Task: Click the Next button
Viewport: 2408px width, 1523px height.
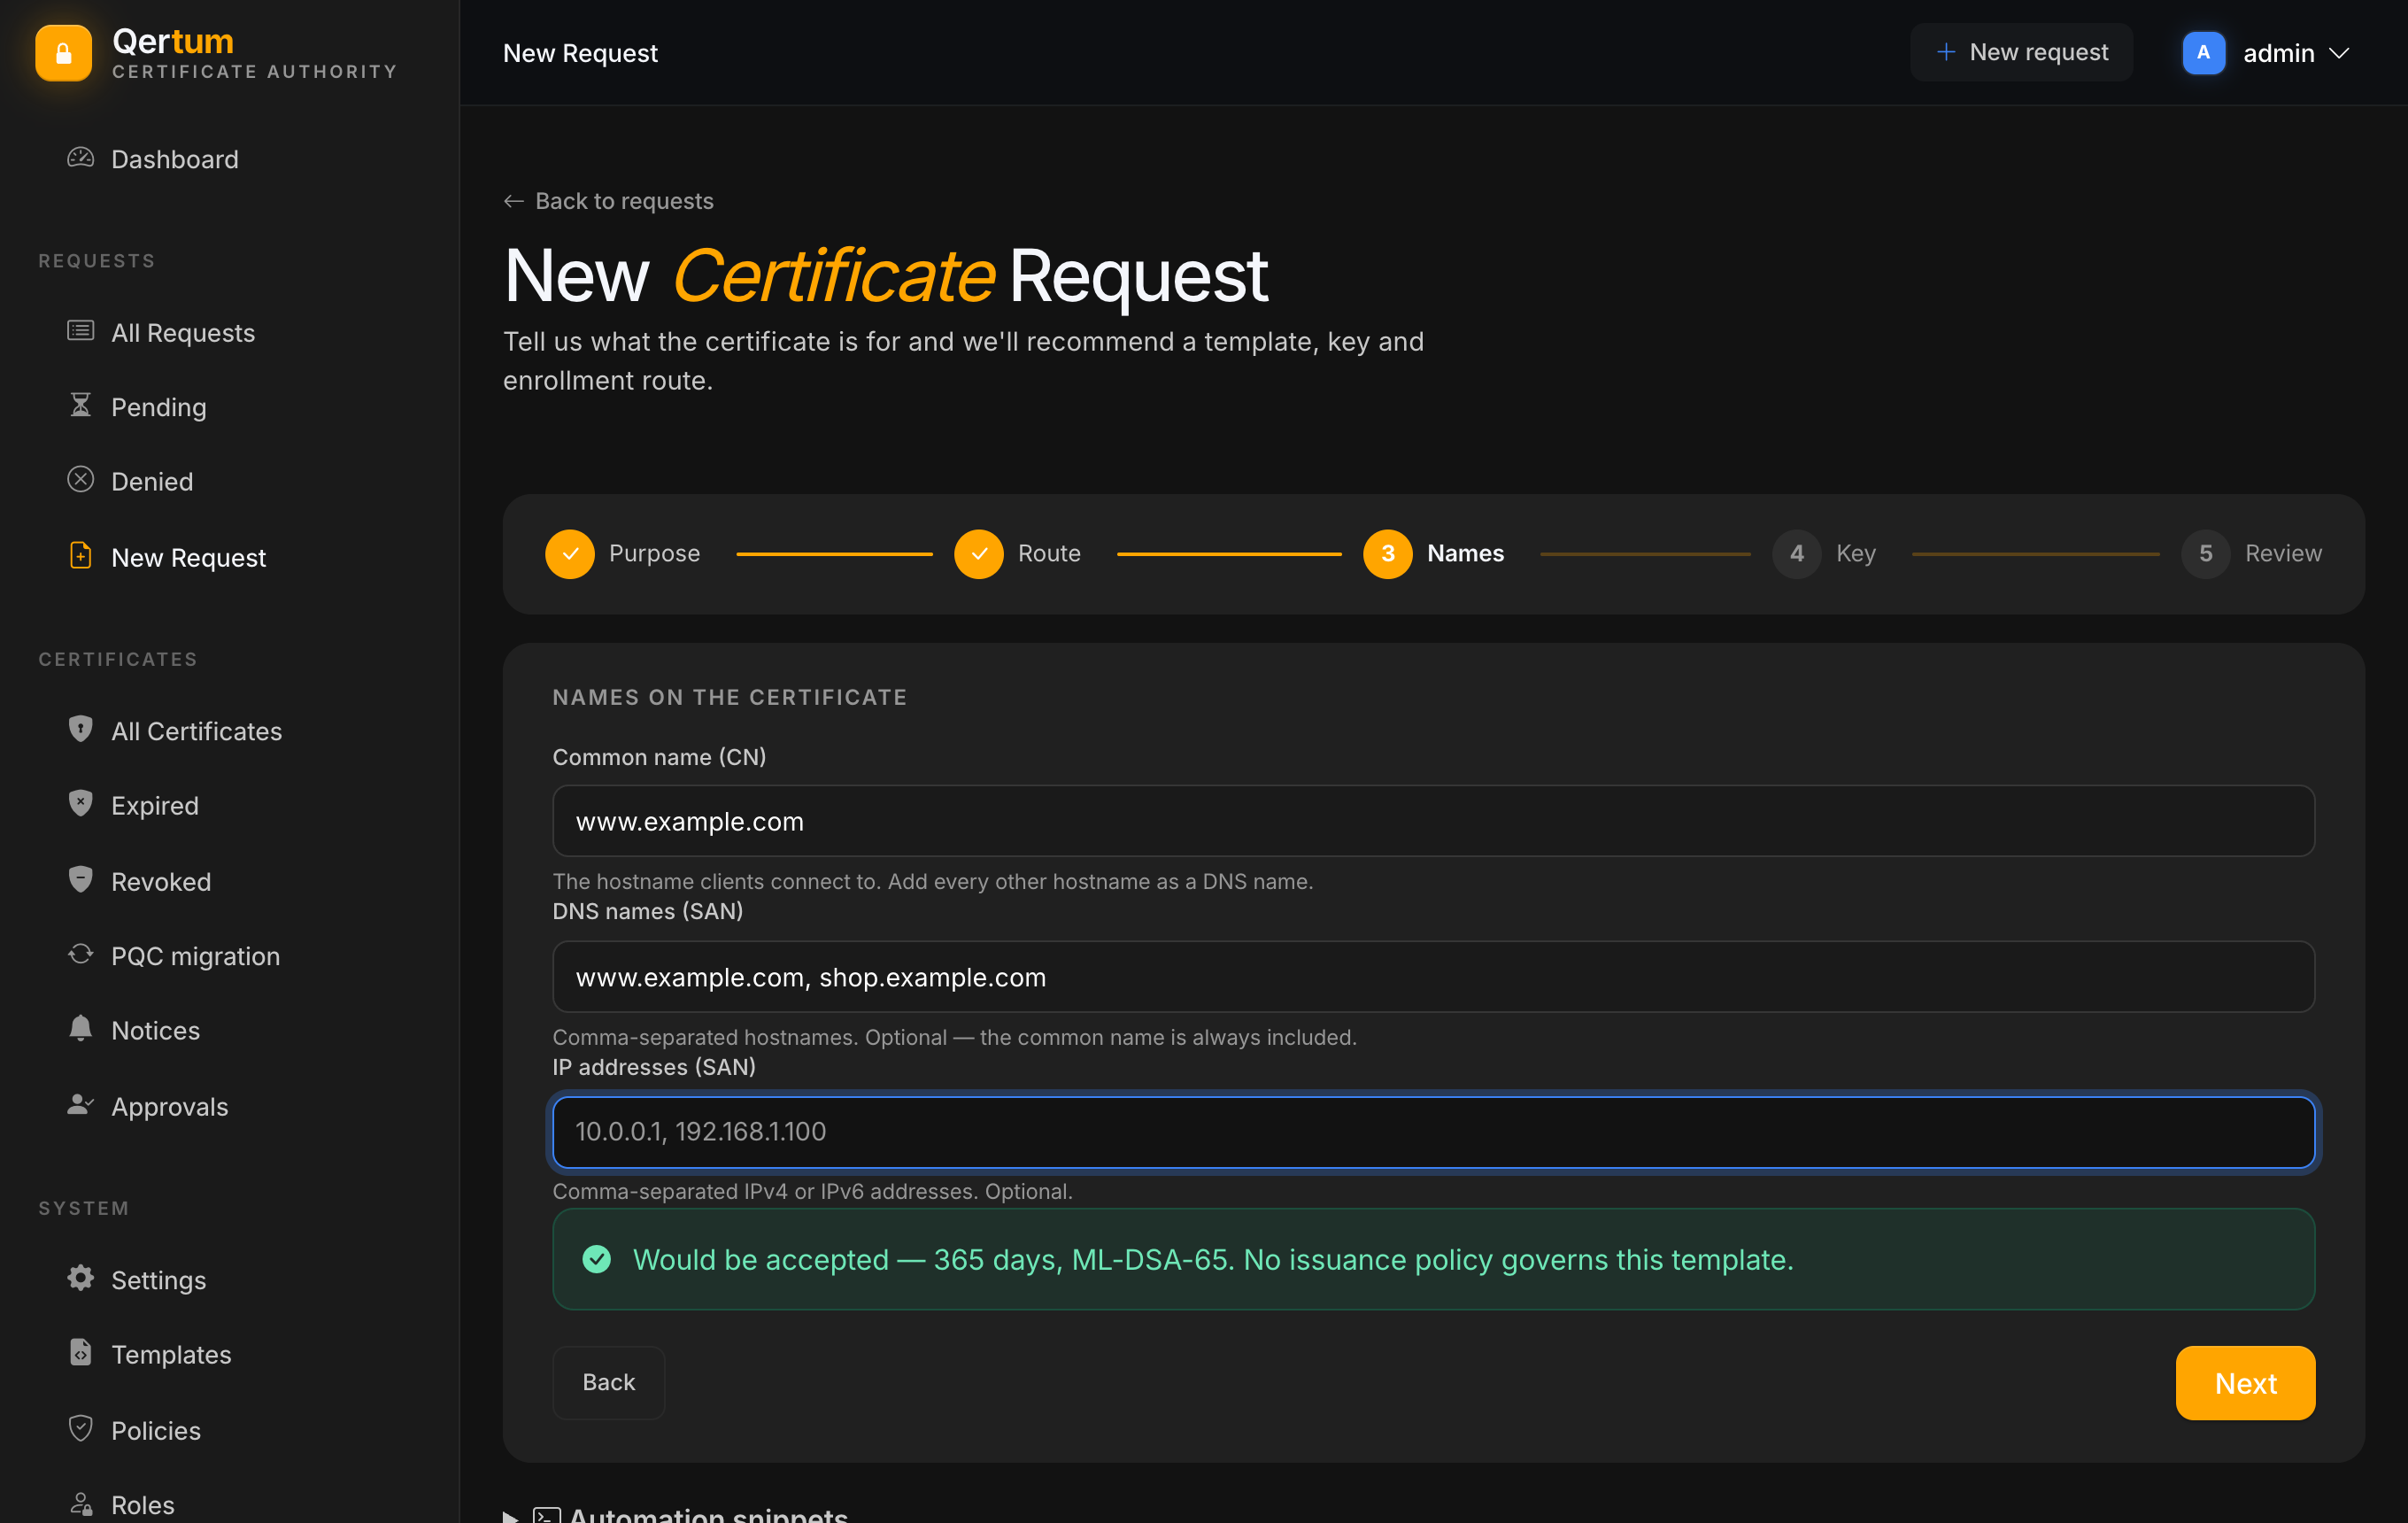Action: [x=2245, y=1383]
